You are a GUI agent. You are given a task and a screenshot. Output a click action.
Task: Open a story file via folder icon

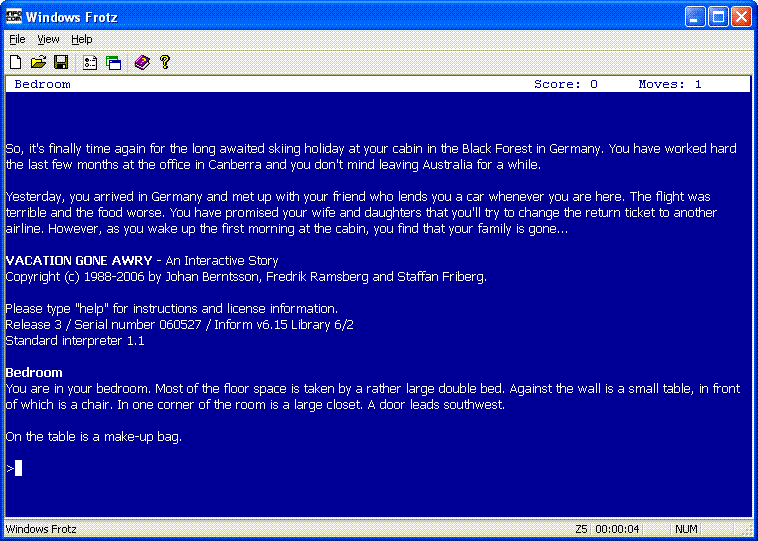click(x=38, y=62)
